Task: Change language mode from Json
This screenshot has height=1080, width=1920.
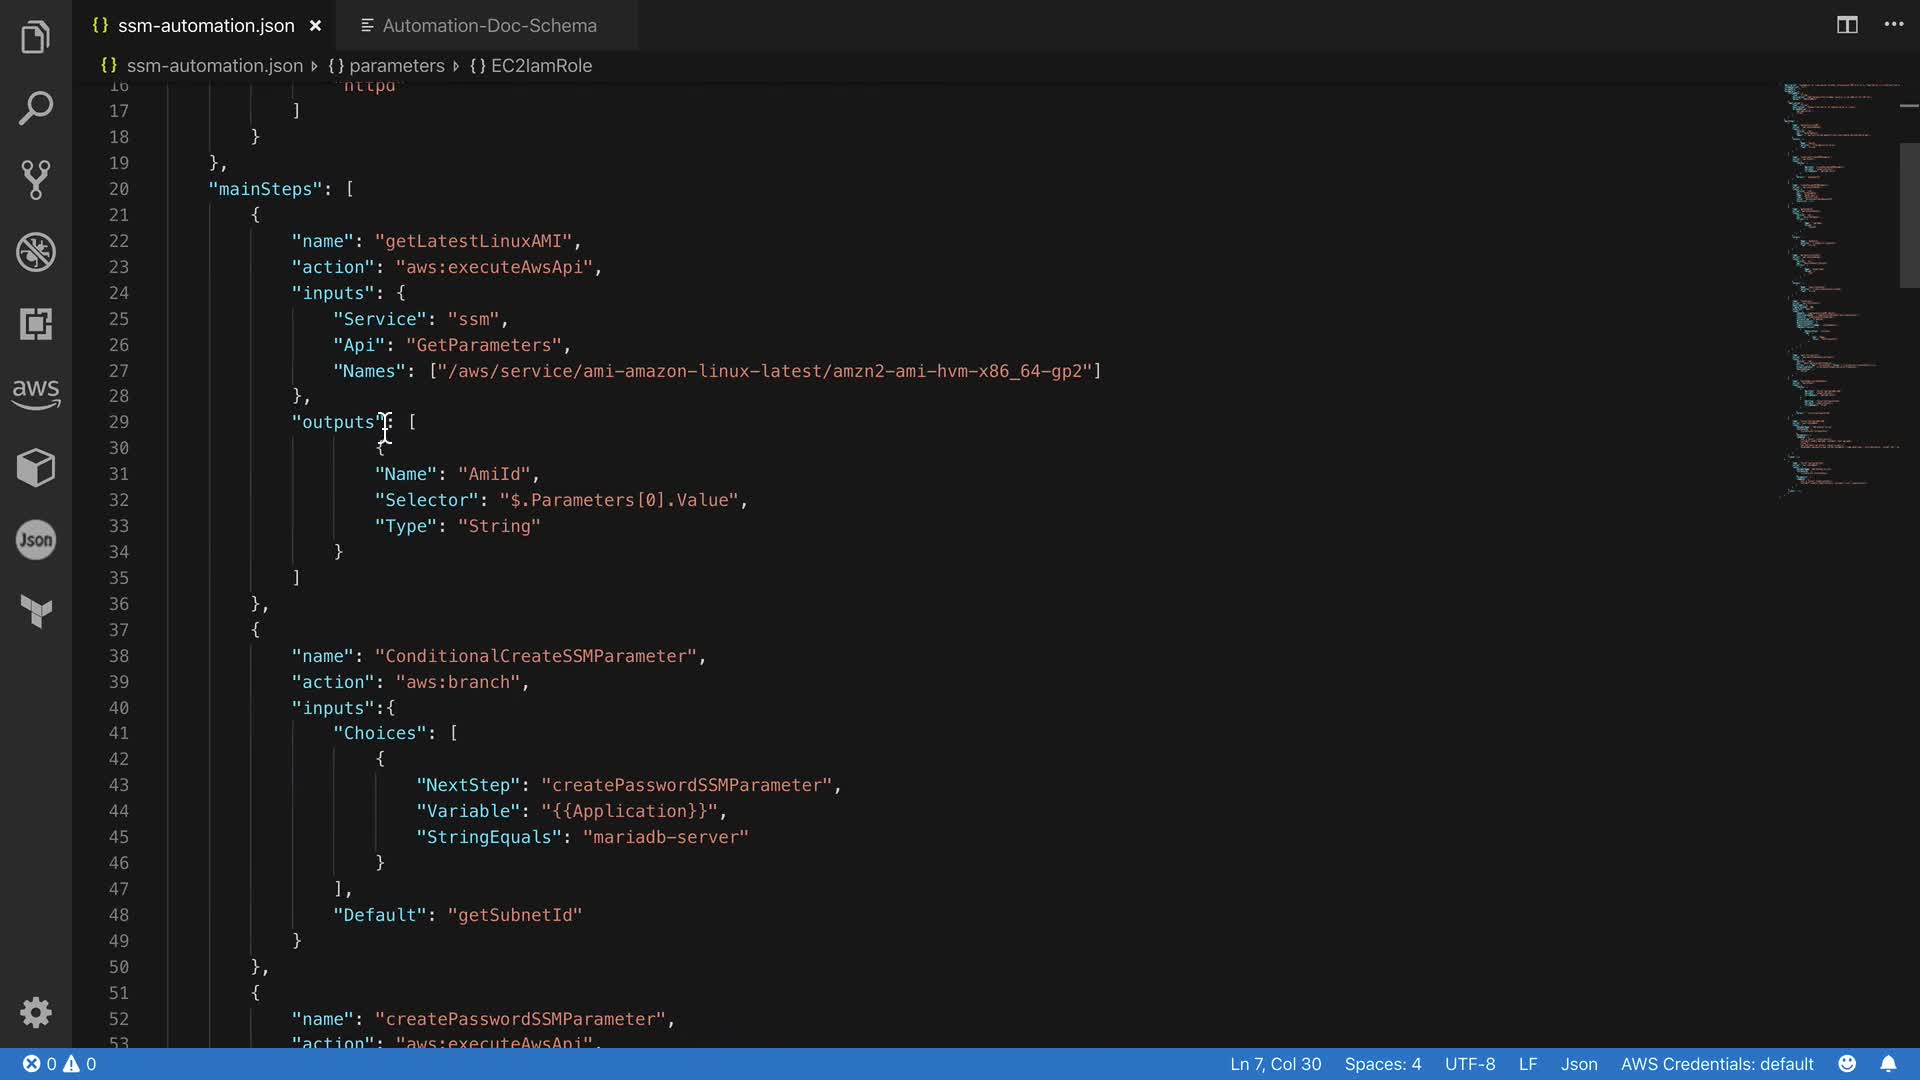Action: [1578, 1064]
